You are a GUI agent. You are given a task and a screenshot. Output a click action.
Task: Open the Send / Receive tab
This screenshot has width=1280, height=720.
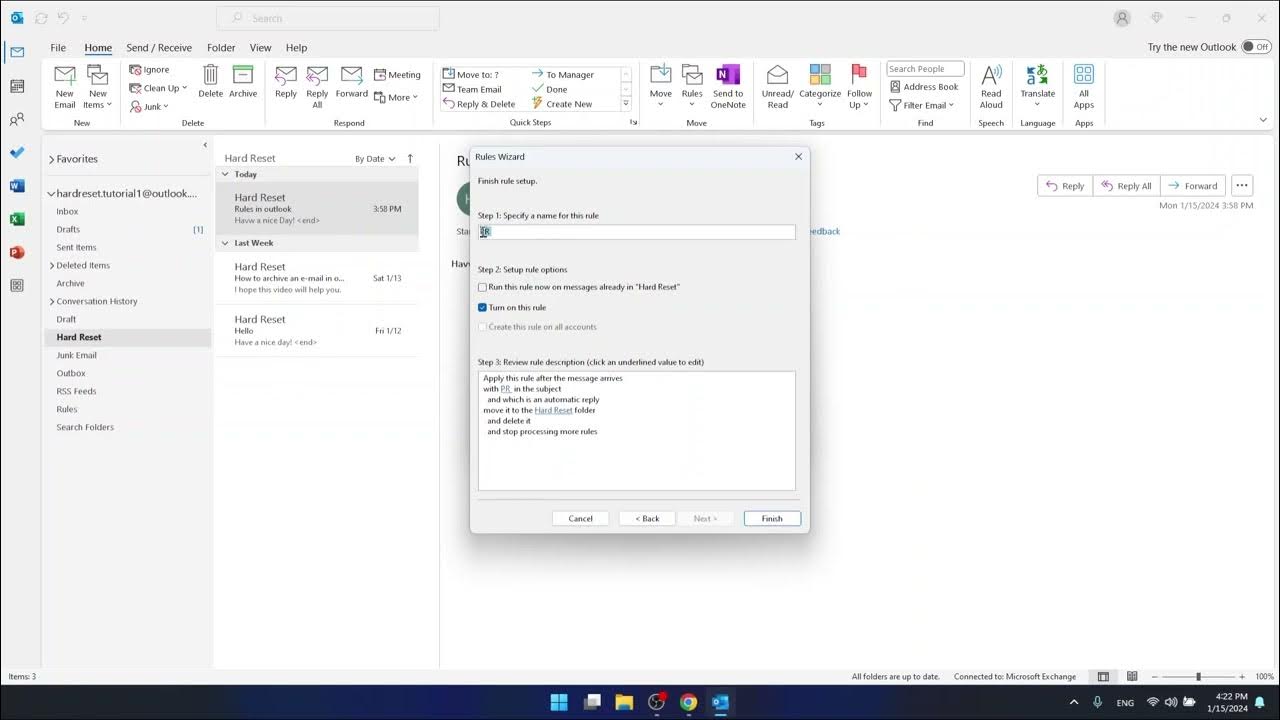158,47
